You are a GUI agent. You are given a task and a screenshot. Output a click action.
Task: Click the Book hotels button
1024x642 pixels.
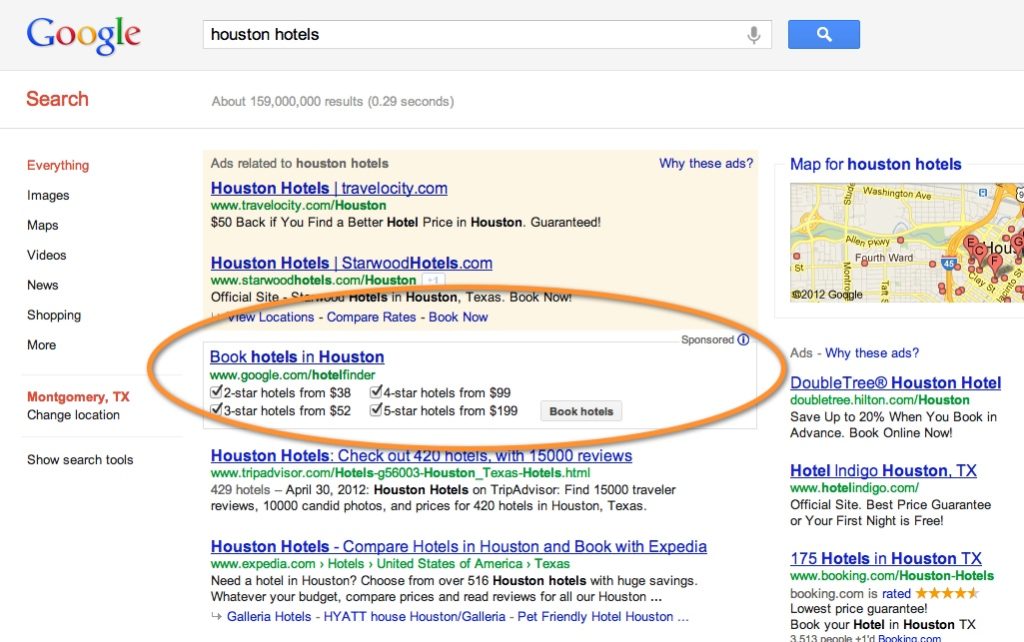pos(581,411)
